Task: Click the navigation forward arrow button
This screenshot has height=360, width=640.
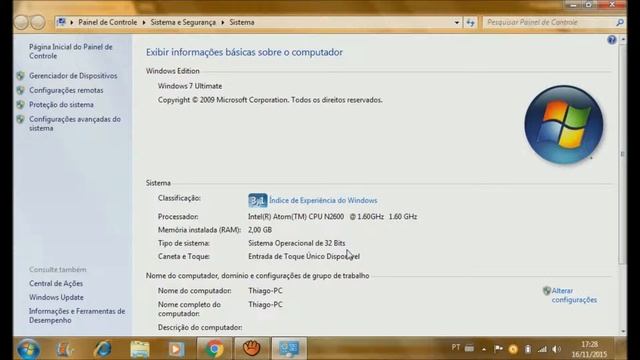Action: [x=38, y=22]
